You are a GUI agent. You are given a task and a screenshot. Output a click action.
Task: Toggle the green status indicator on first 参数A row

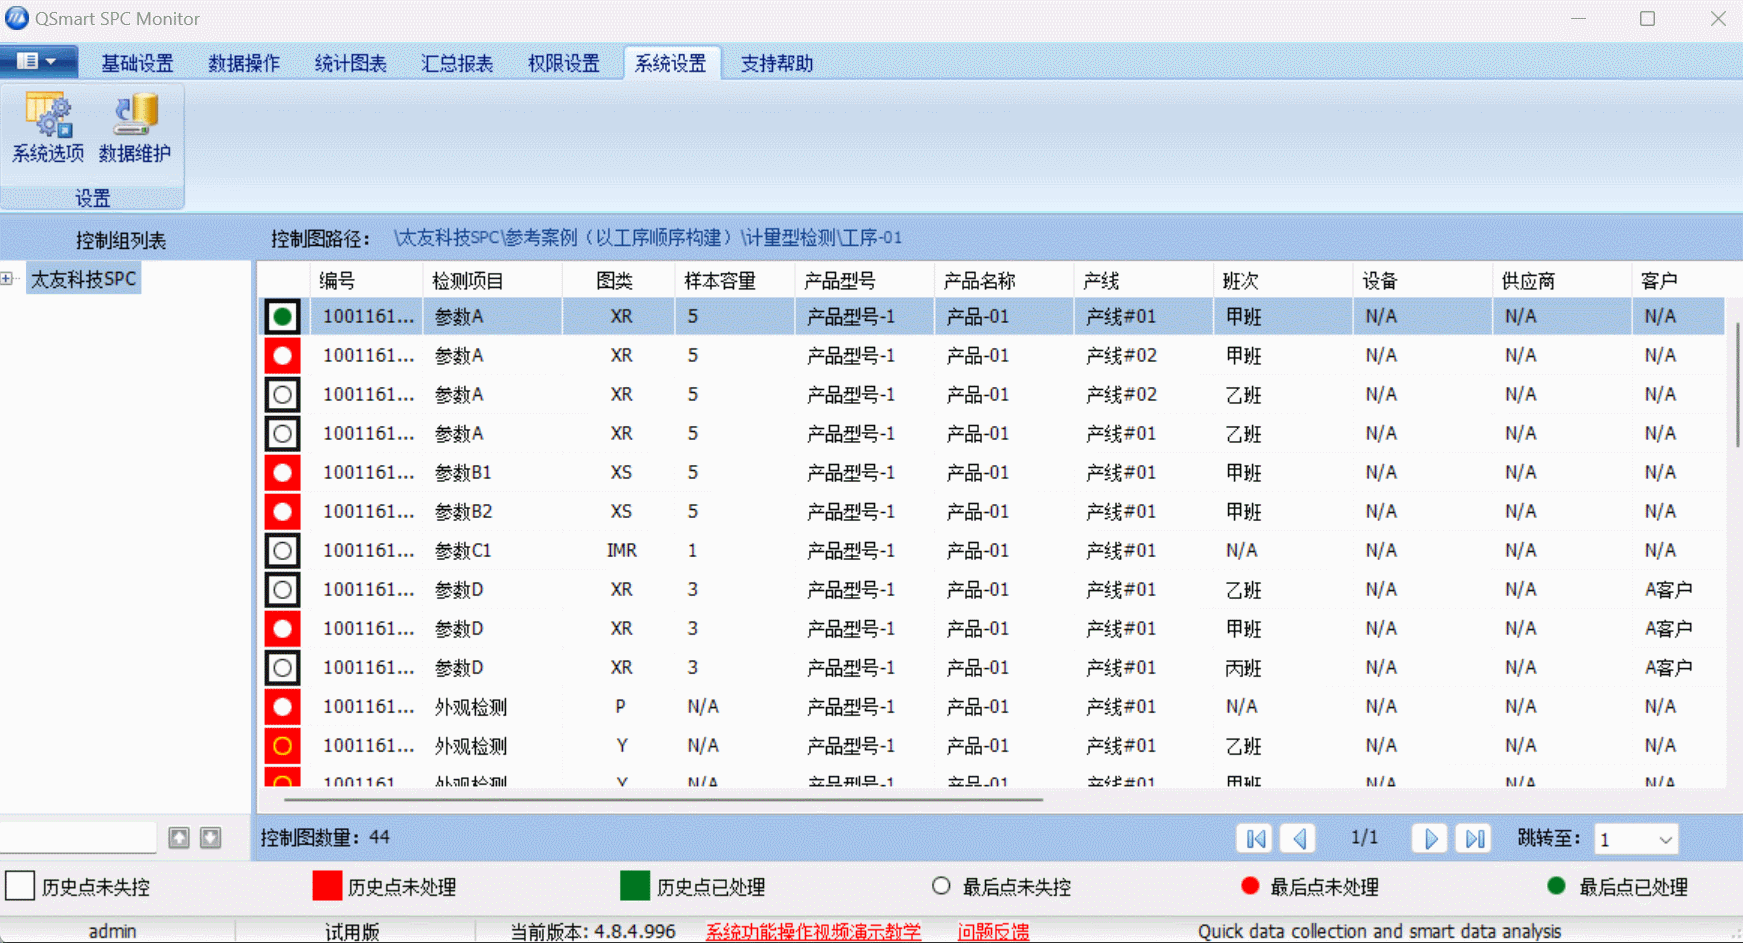(282, 315)
